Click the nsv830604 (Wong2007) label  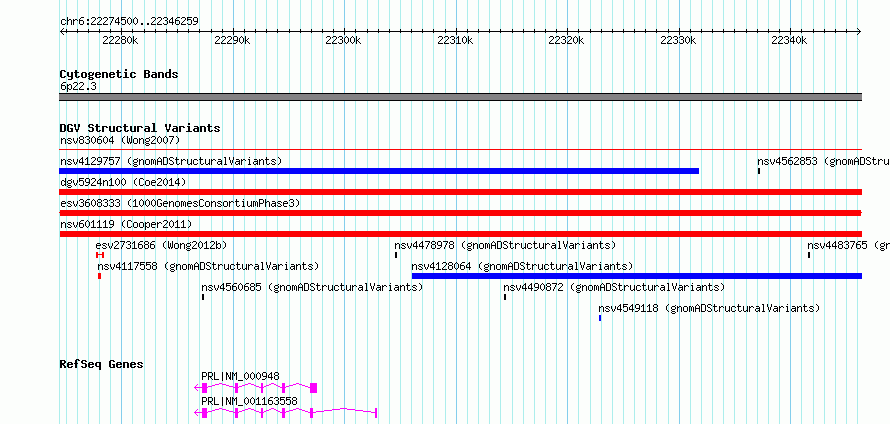[x=120, y=140]
